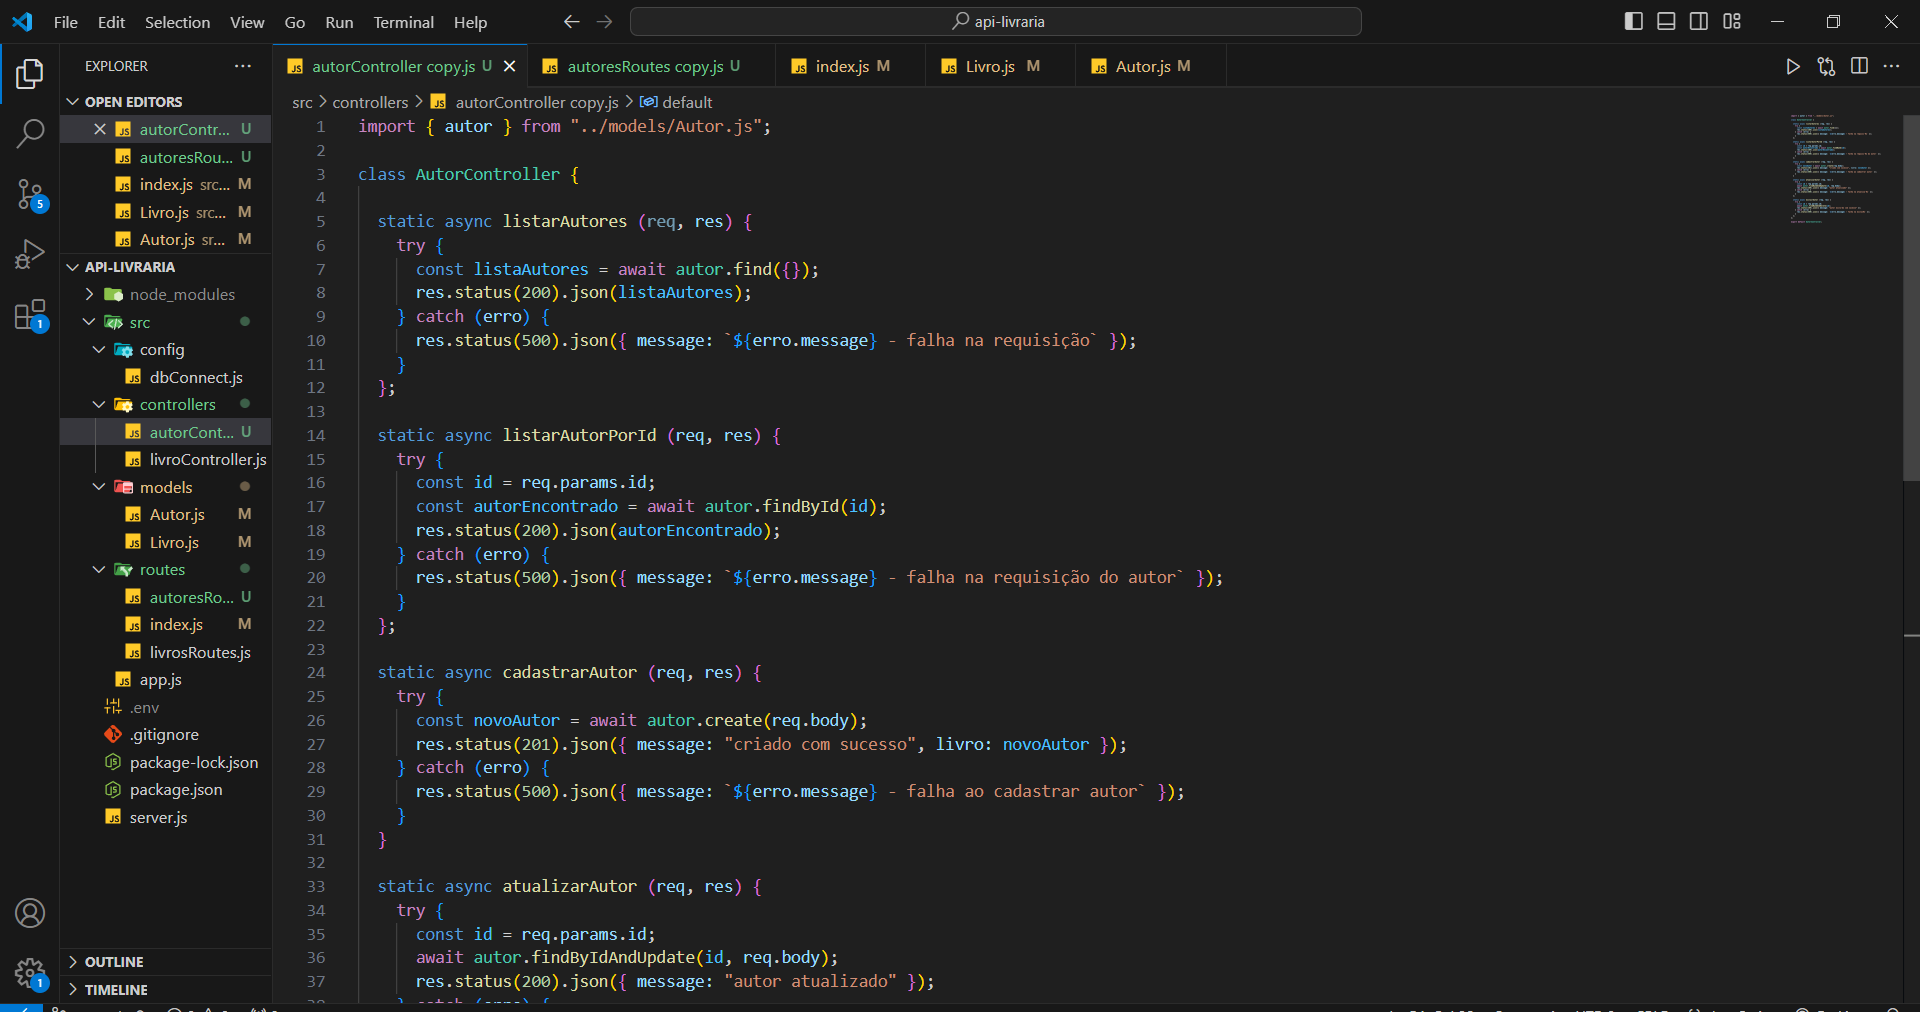Close autorContr... in Open Editors list
The width and height of the screenshot is (1920, 1012).
(100, 129)
